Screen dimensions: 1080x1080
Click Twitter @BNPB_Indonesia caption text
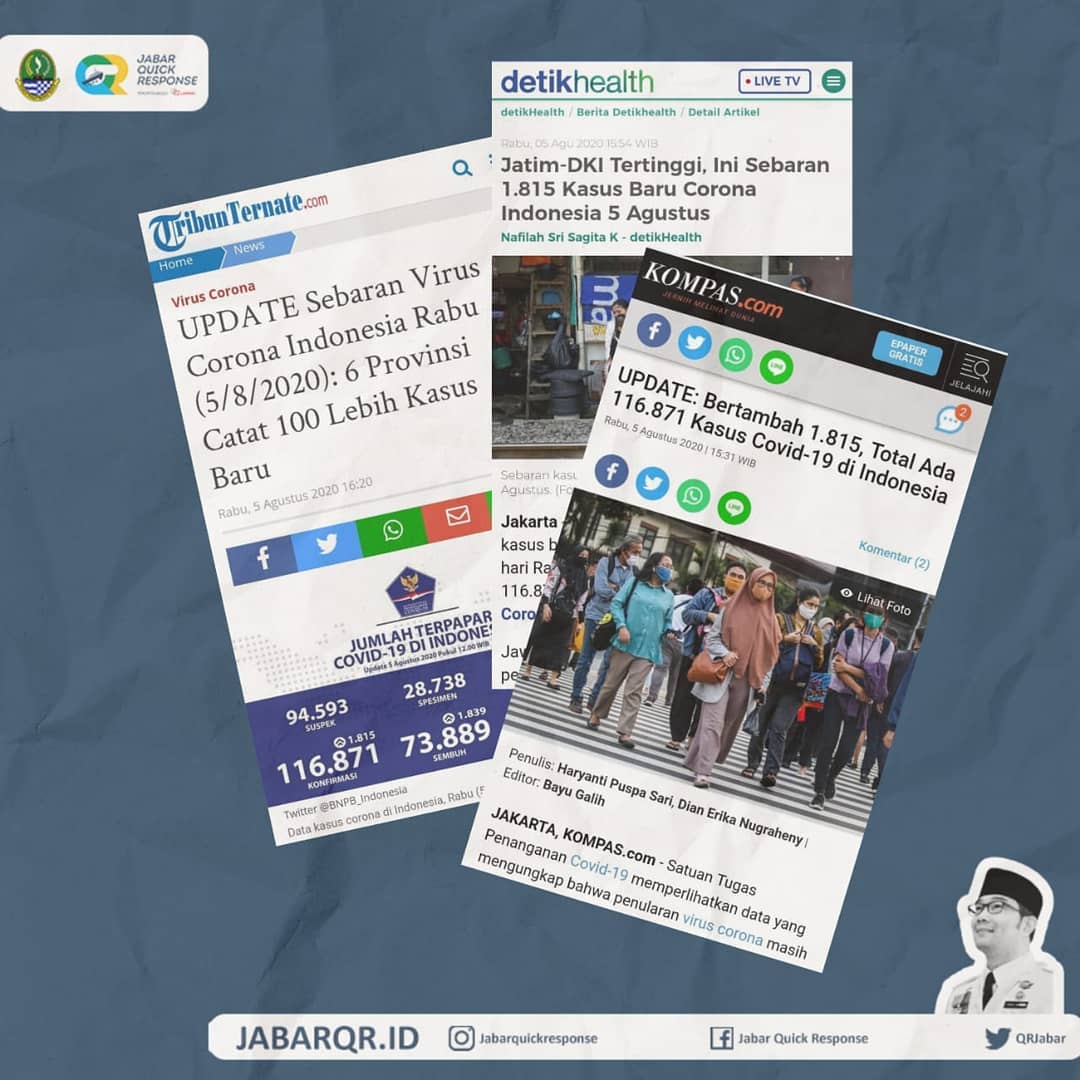(x=345, y=802)
